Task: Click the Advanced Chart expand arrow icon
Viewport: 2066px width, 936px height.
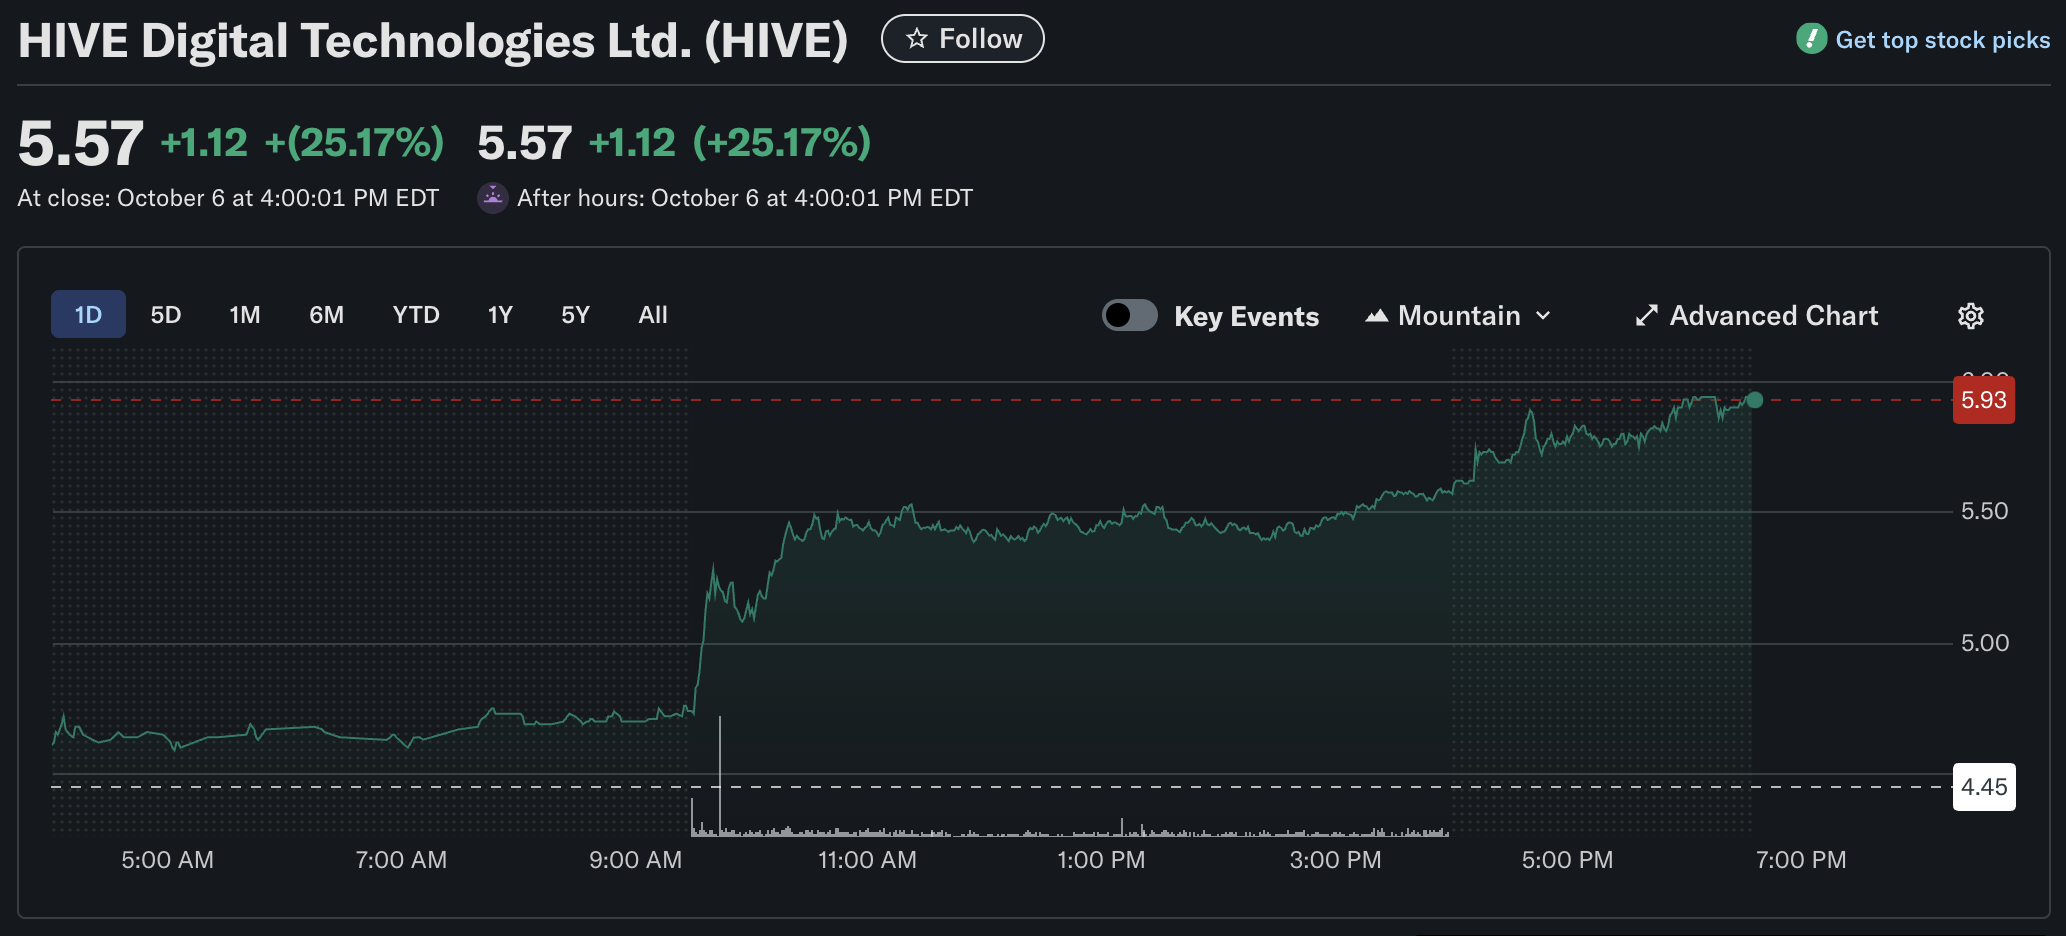Action: tap(1646, 316)
